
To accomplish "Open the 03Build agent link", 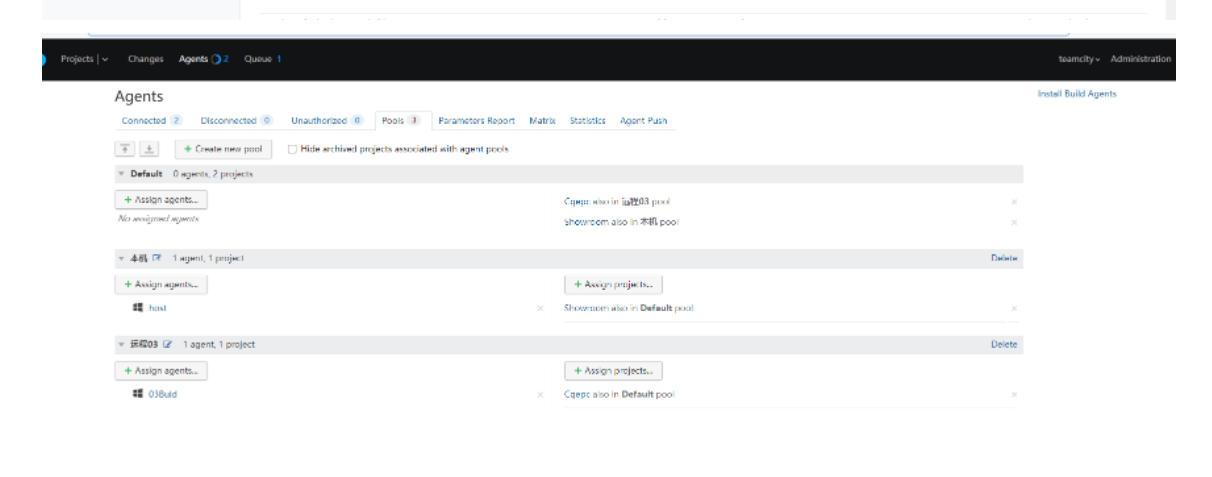I will [x=163, y=394].
